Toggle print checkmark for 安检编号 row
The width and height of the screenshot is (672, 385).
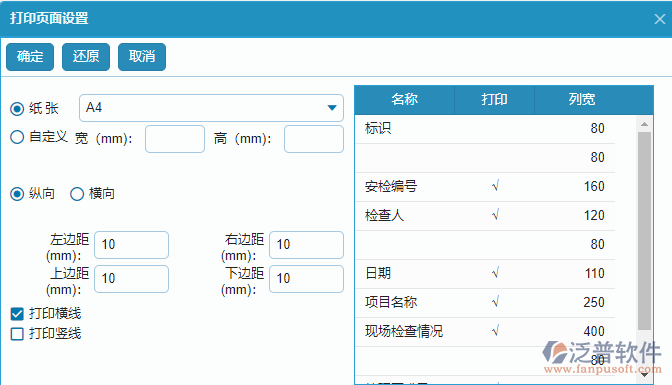(x=495, y=186)
